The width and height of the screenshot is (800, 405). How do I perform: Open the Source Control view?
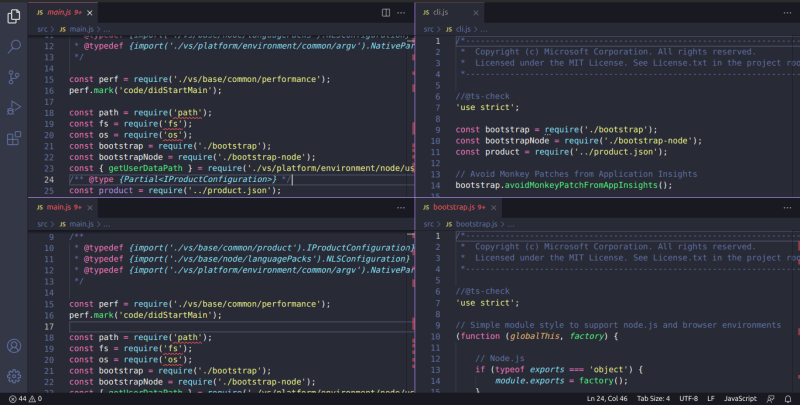(14, 76)
